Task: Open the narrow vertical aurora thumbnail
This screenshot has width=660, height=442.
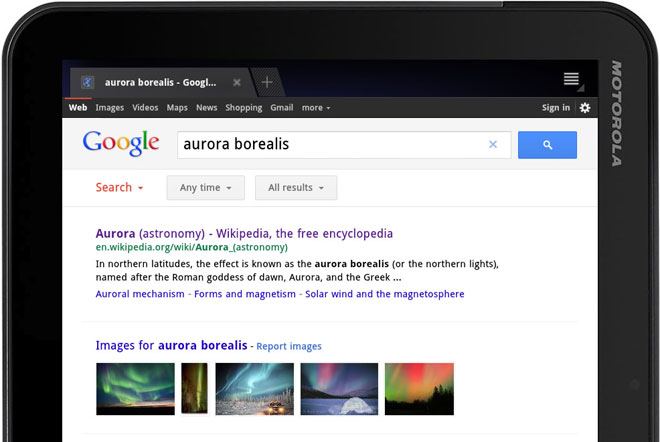Action: (194, 388)
